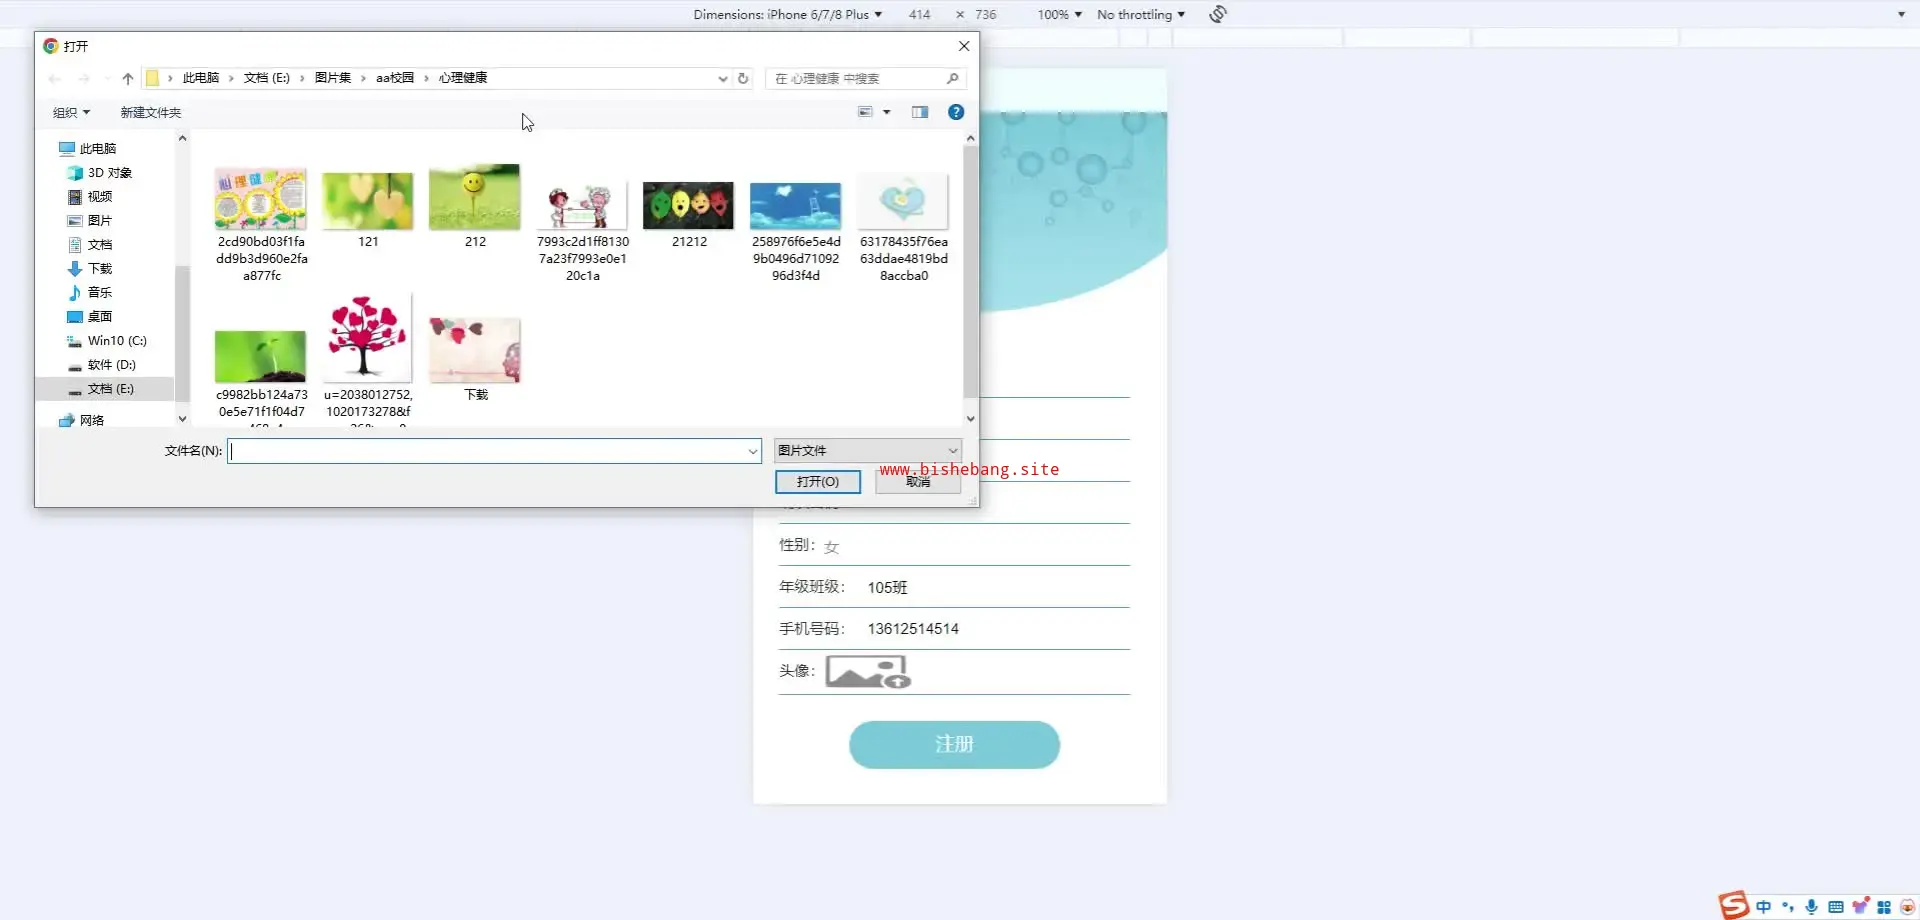Jump to 图片集 in the breadcrumb
Image resolution: width=1920 pixels, height=920 pixels.
(333, 78)
